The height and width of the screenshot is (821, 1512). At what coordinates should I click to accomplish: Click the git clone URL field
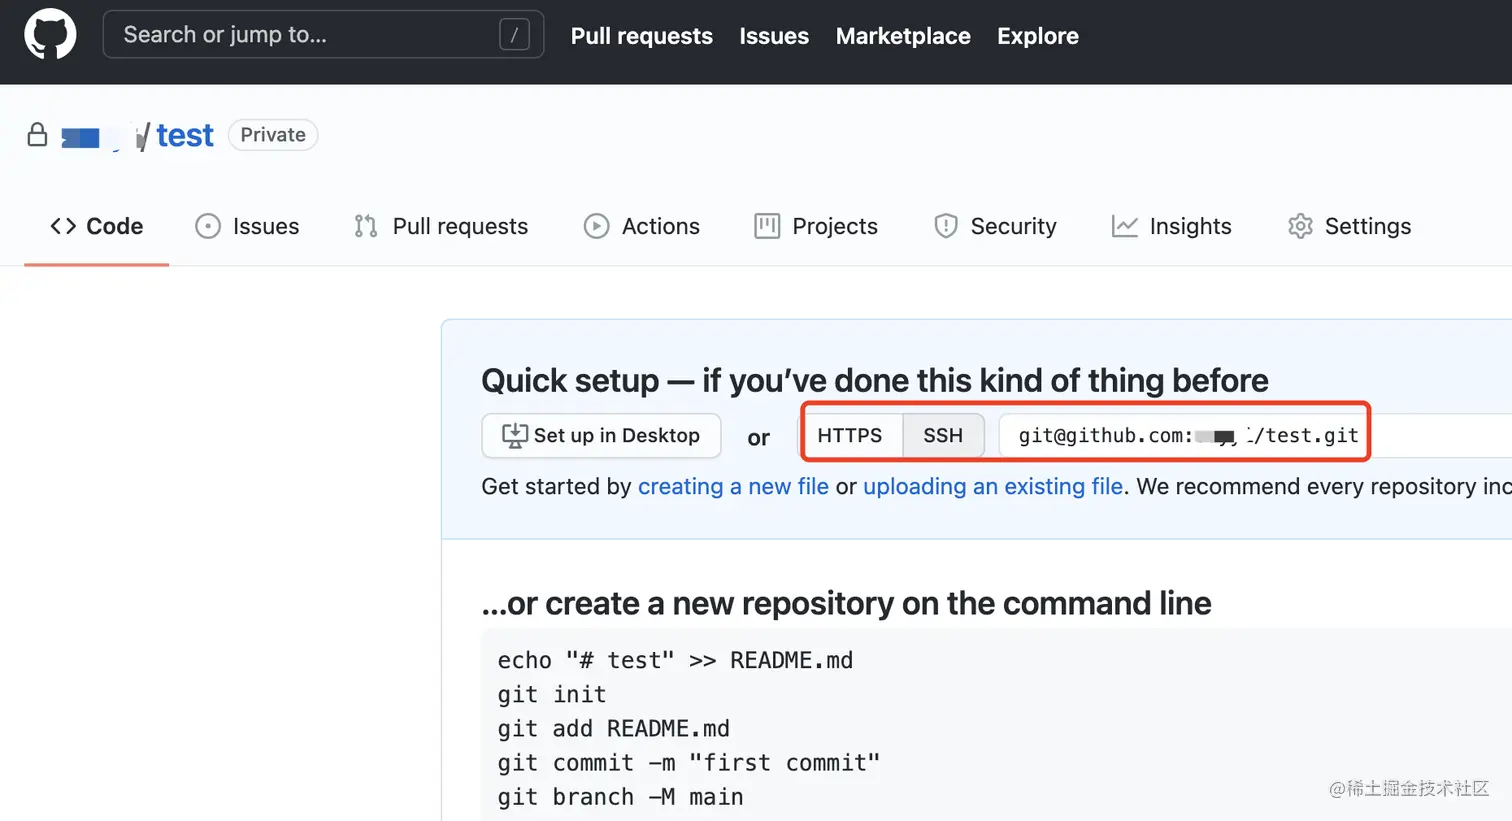1255,436
